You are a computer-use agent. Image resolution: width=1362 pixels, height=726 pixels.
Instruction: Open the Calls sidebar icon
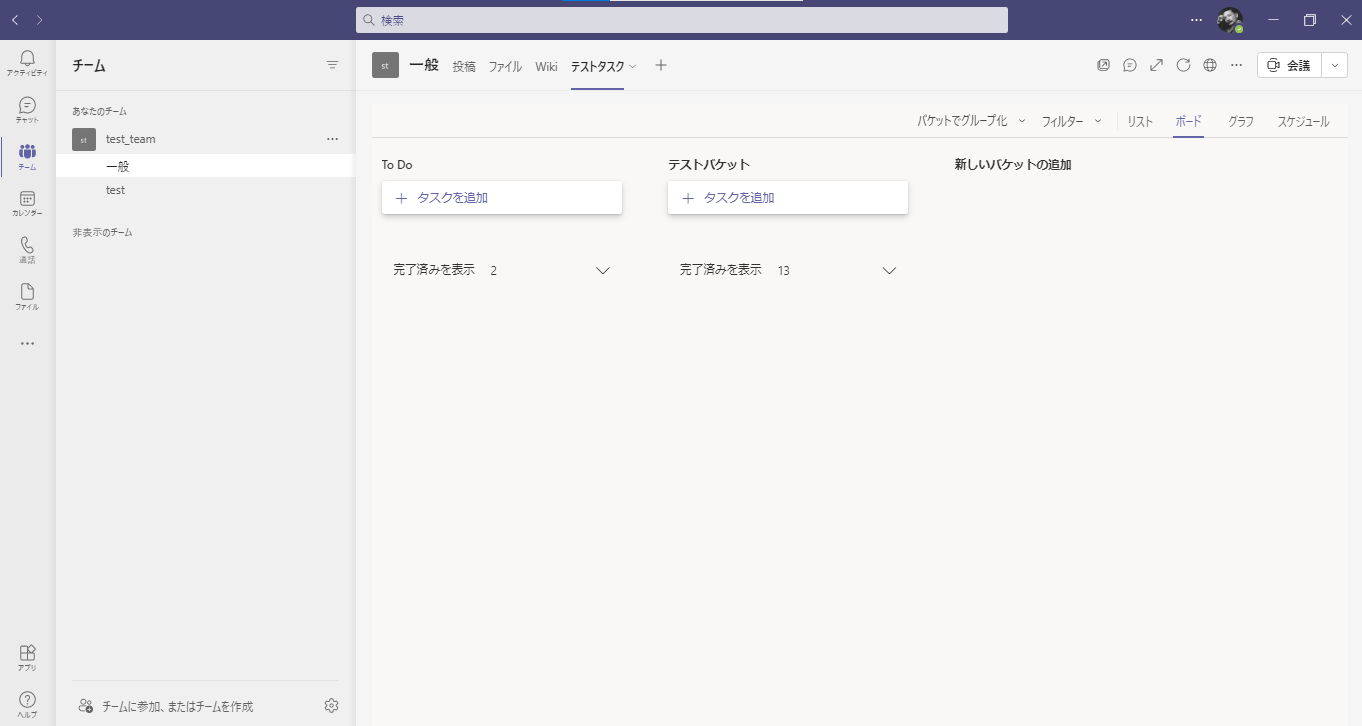[27, 250]
